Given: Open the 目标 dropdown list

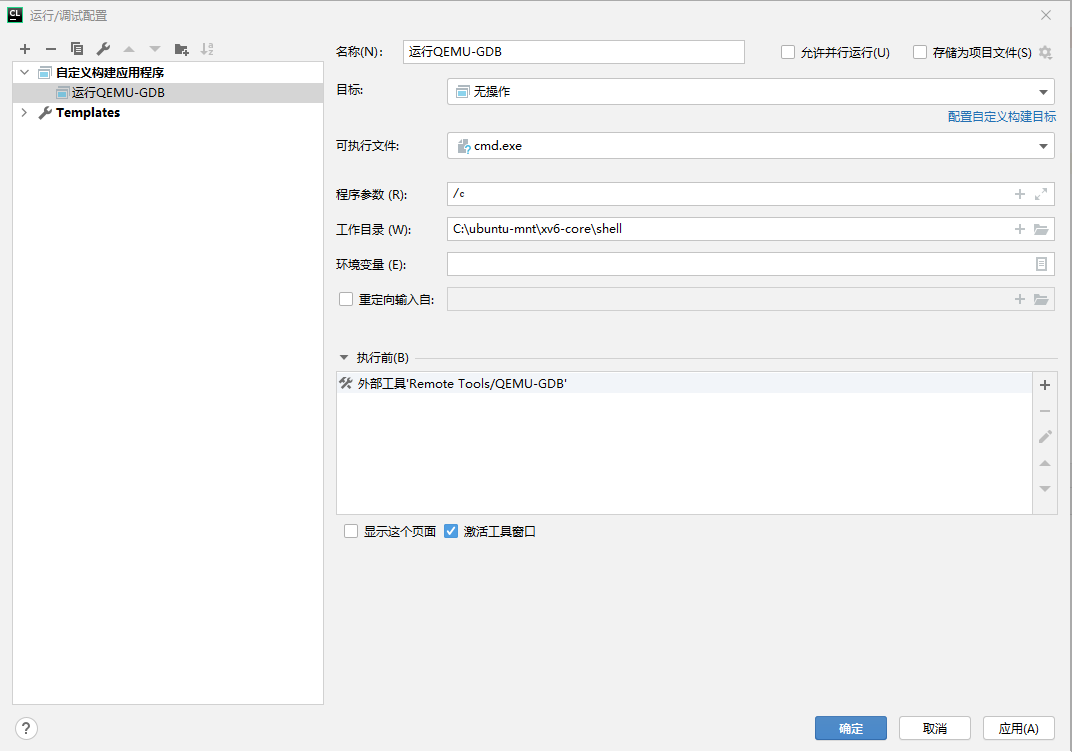Looking at the screenshot, I should click(1044, 92).
